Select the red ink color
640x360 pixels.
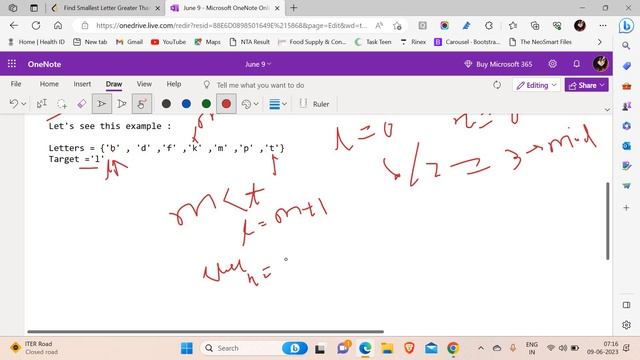[x=226, y=104]
